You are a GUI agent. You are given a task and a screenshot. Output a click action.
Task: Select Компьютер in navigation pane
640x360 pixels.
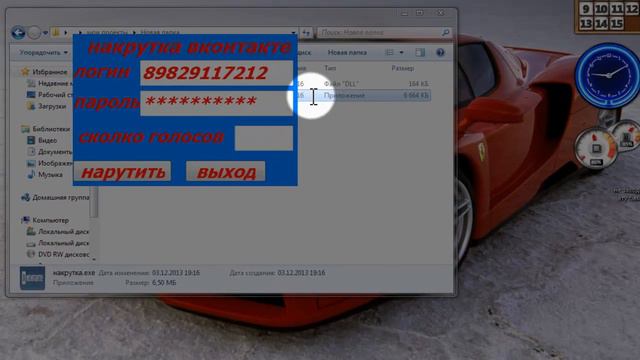pyautogui.click(x=45, y=220)
